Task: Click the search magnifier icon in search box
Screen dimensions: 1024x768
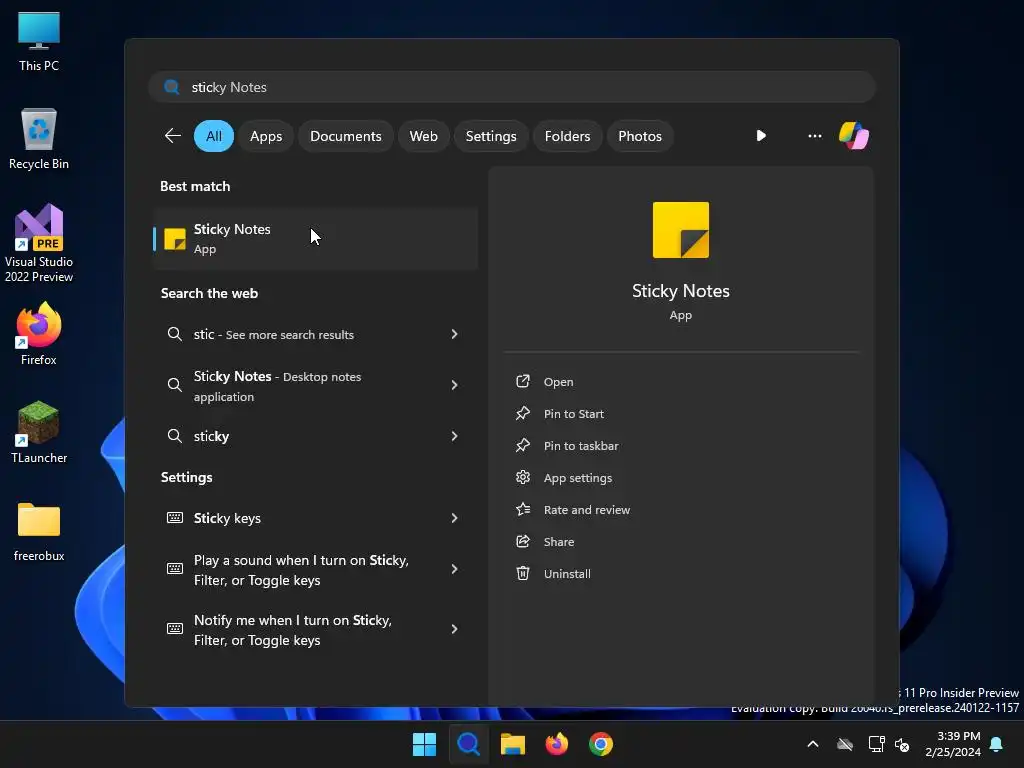Action: [172, 87]
